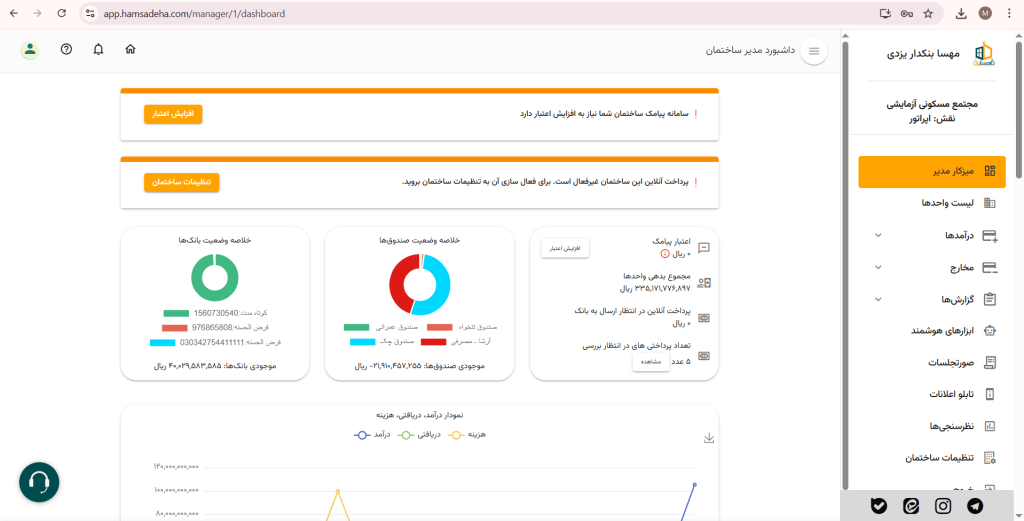The image size is (1024, 521).
Task: Toggle the دریافتی series in chart legend
Action: 420,434
